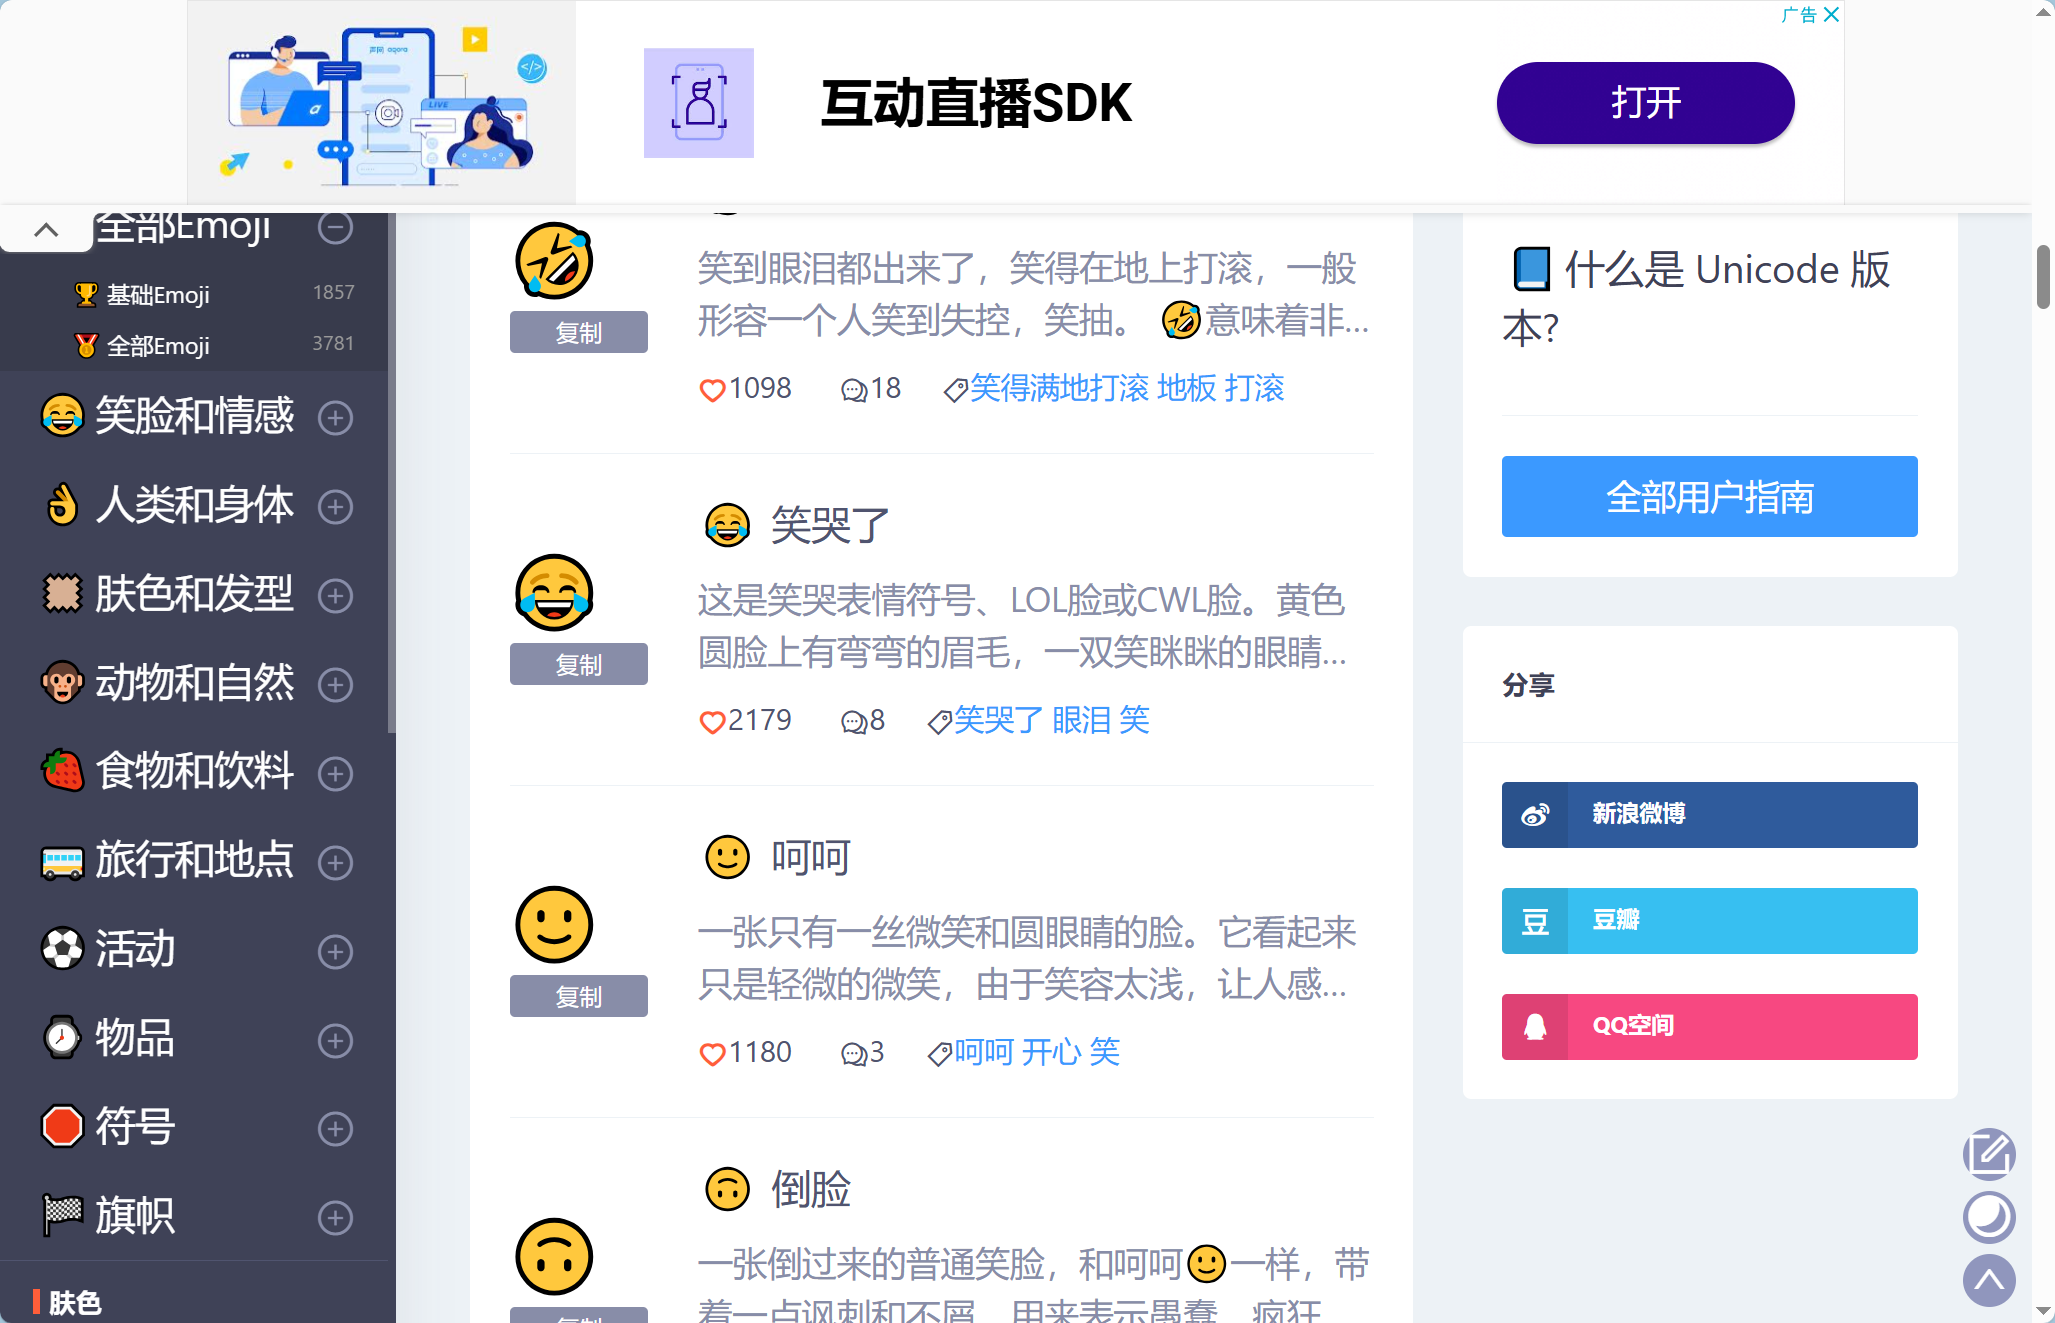Expand the 旗帜 category

(335, 1217)
